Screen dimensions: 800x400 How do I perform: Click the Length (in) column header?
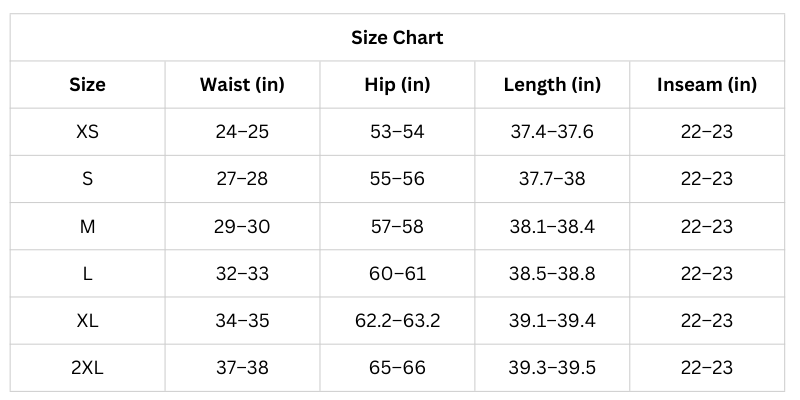552,85
